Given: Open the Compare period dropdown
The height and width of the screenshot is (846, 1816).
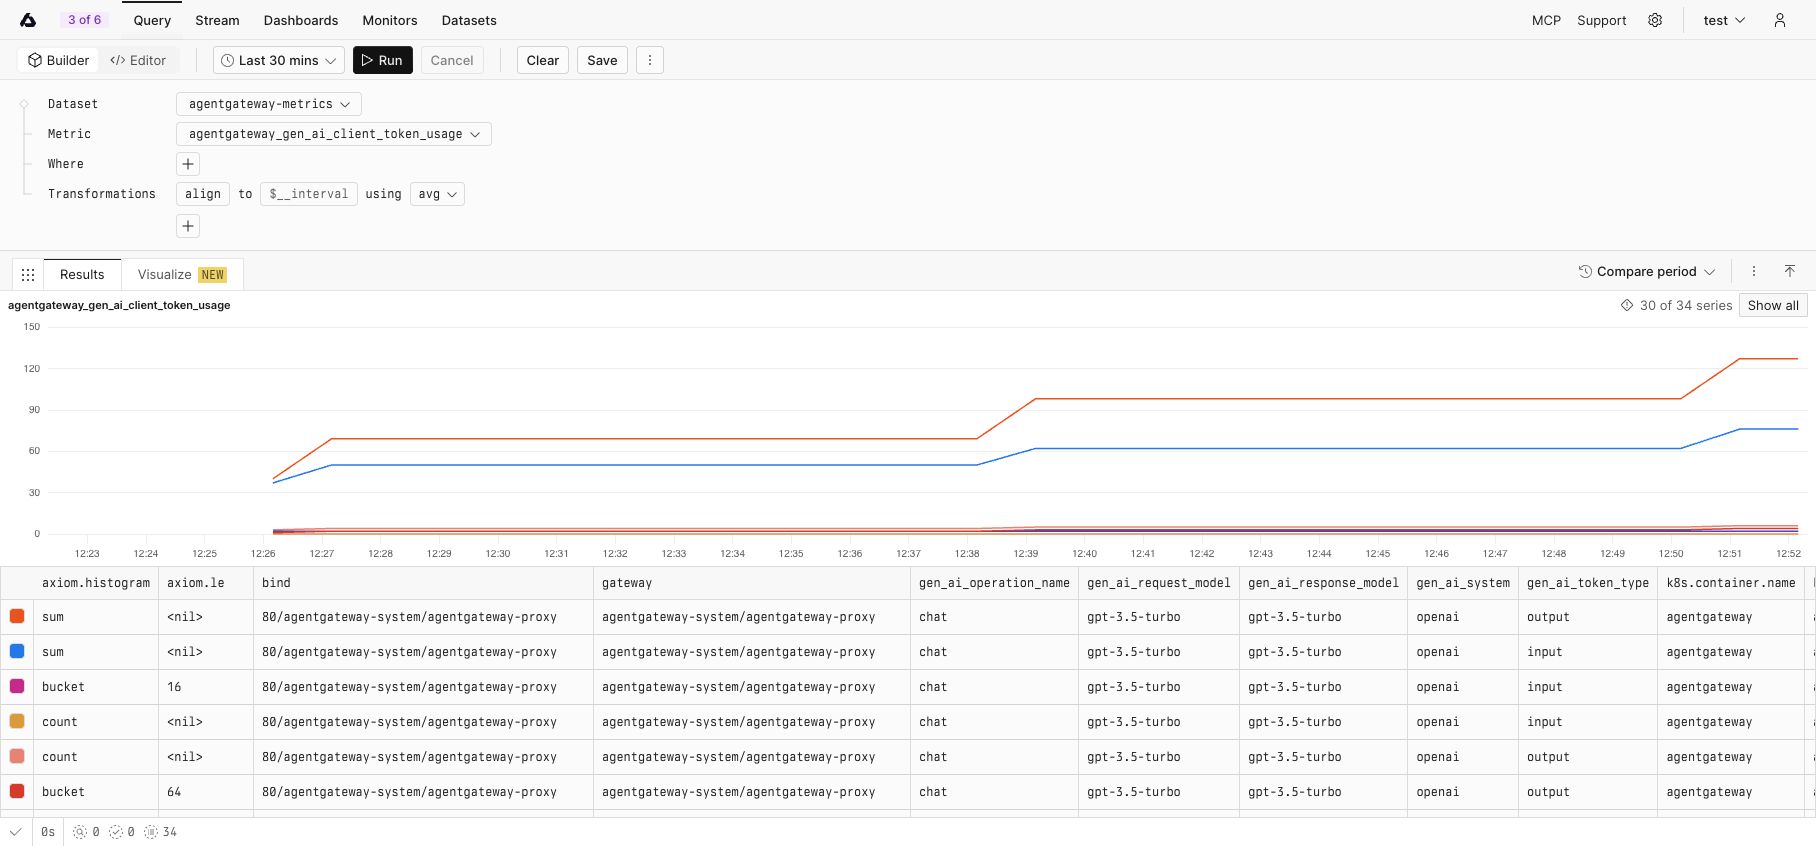Looking at the screenshot, I should (1647, 271).
